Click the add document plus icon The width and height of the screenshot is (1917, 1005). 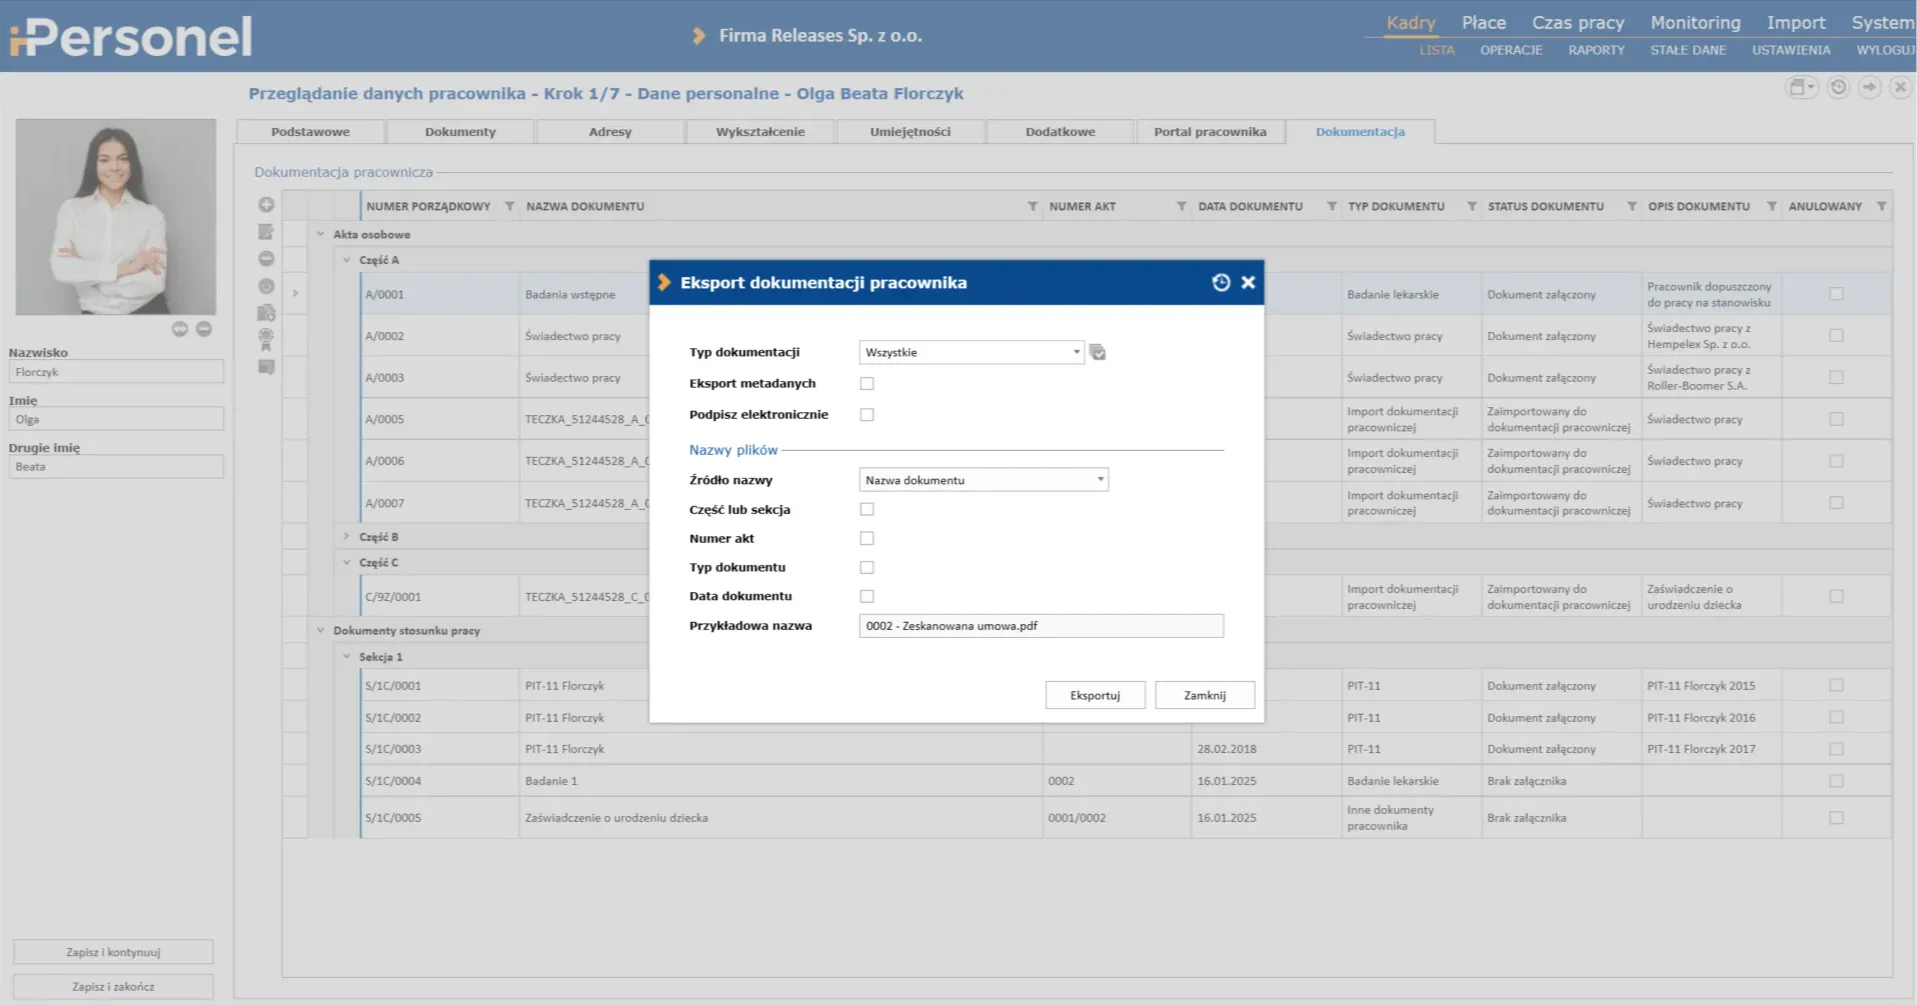266,205
